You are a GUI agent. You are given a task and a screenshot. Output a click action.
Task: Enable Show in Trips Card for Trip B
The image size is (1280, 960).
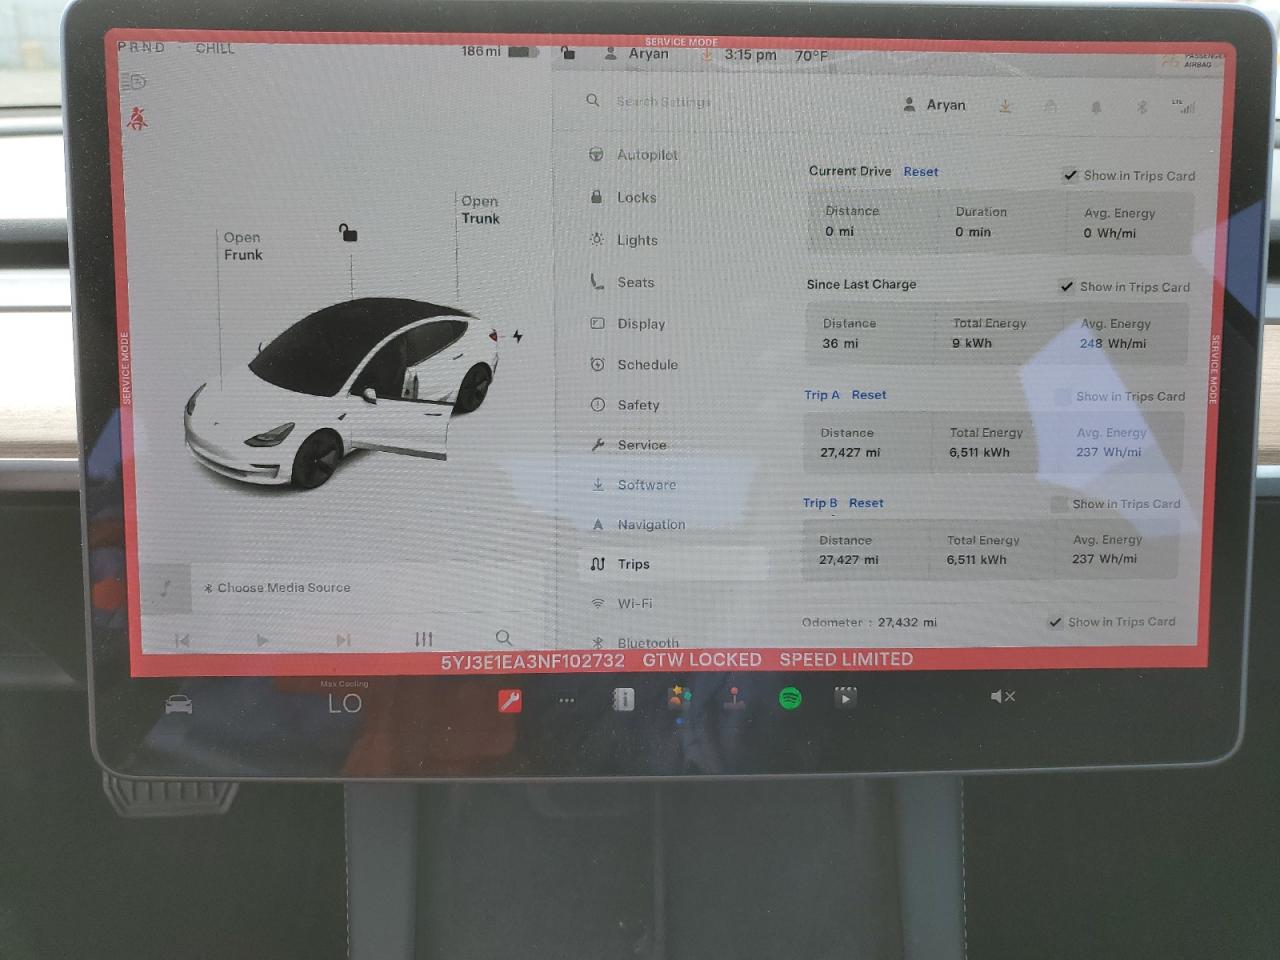point(1058,504)
